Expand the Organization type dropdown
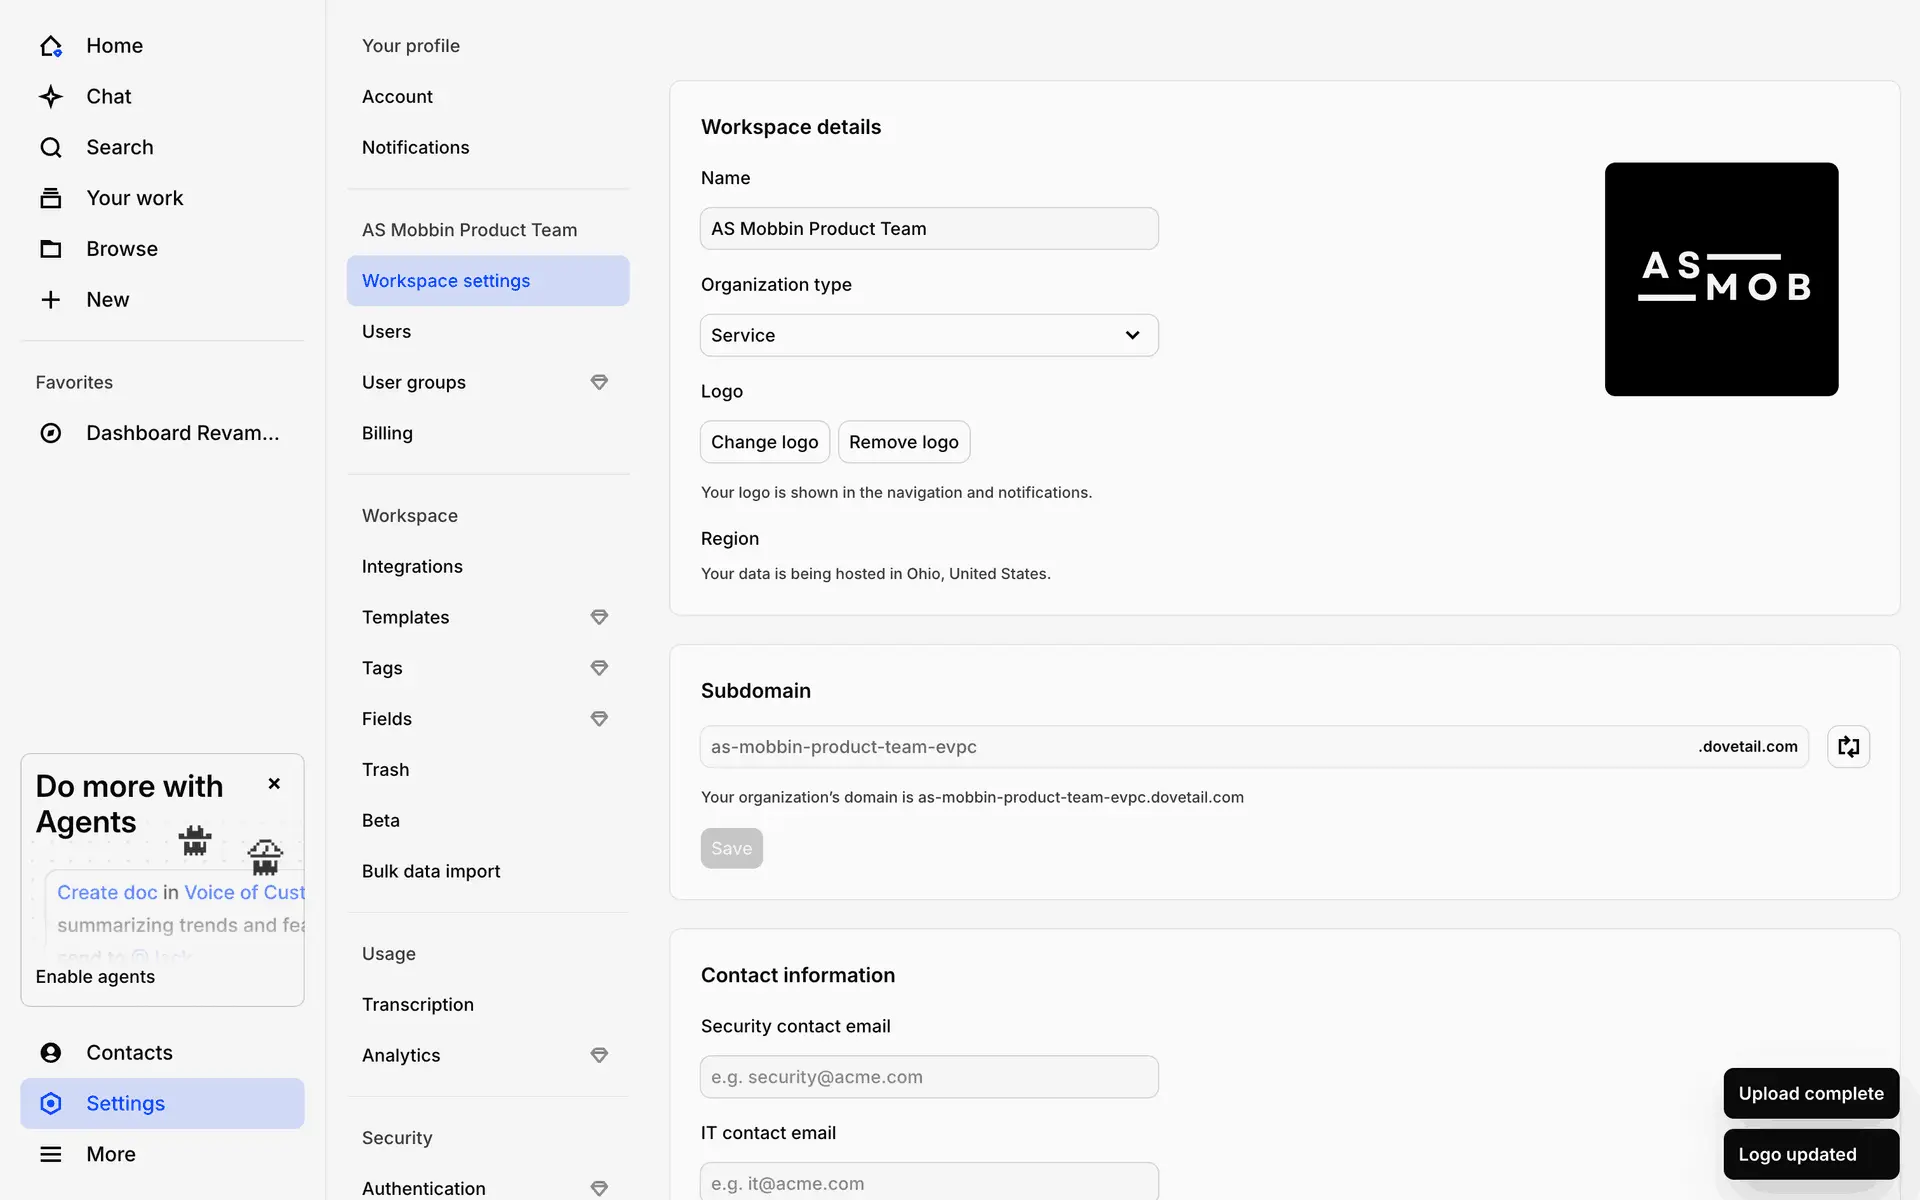 pyautogui.click(x=929, y=335)
